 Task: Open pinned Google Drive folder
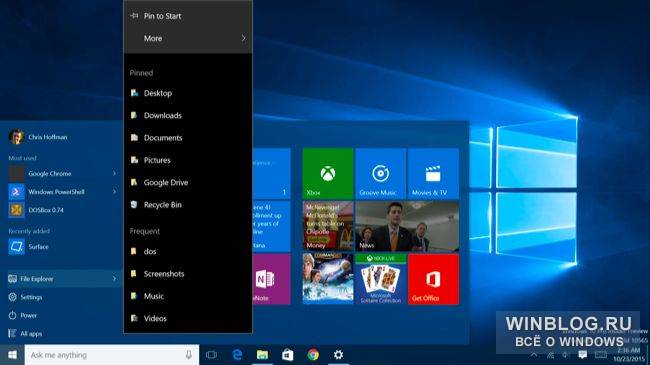tap(188, 182)
